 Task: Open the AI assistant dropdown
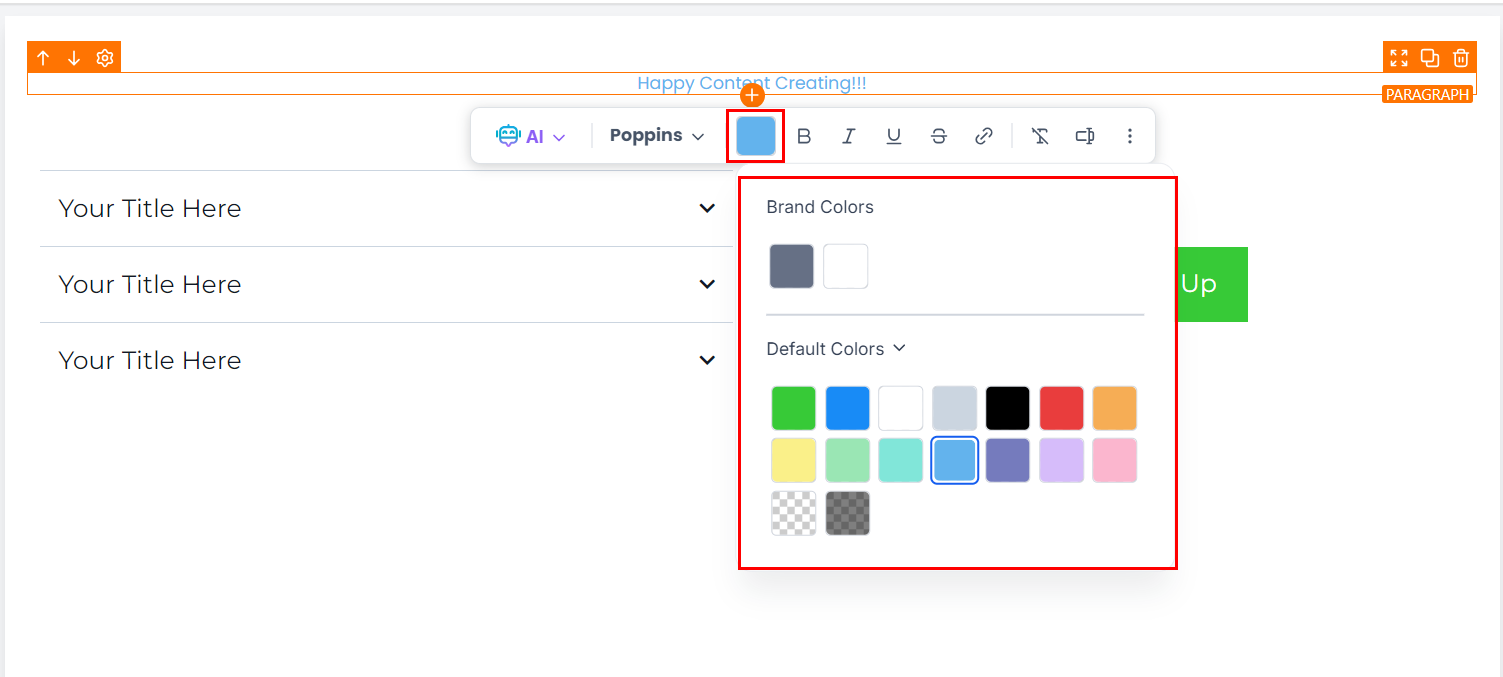pyautogui.click(x=531, y=136)
